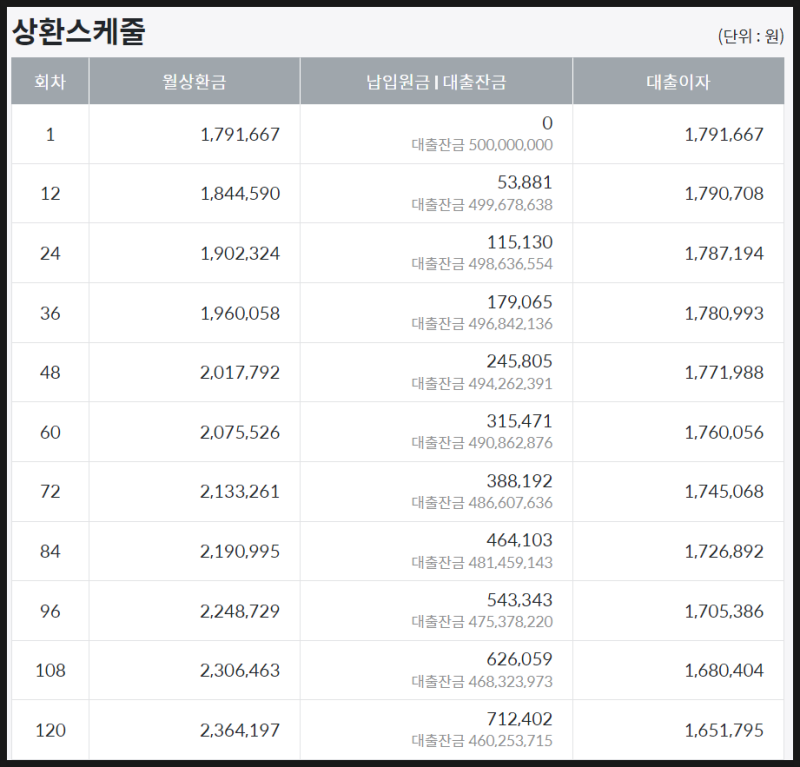Select round number 120 cell

click(x=50, y=730)
